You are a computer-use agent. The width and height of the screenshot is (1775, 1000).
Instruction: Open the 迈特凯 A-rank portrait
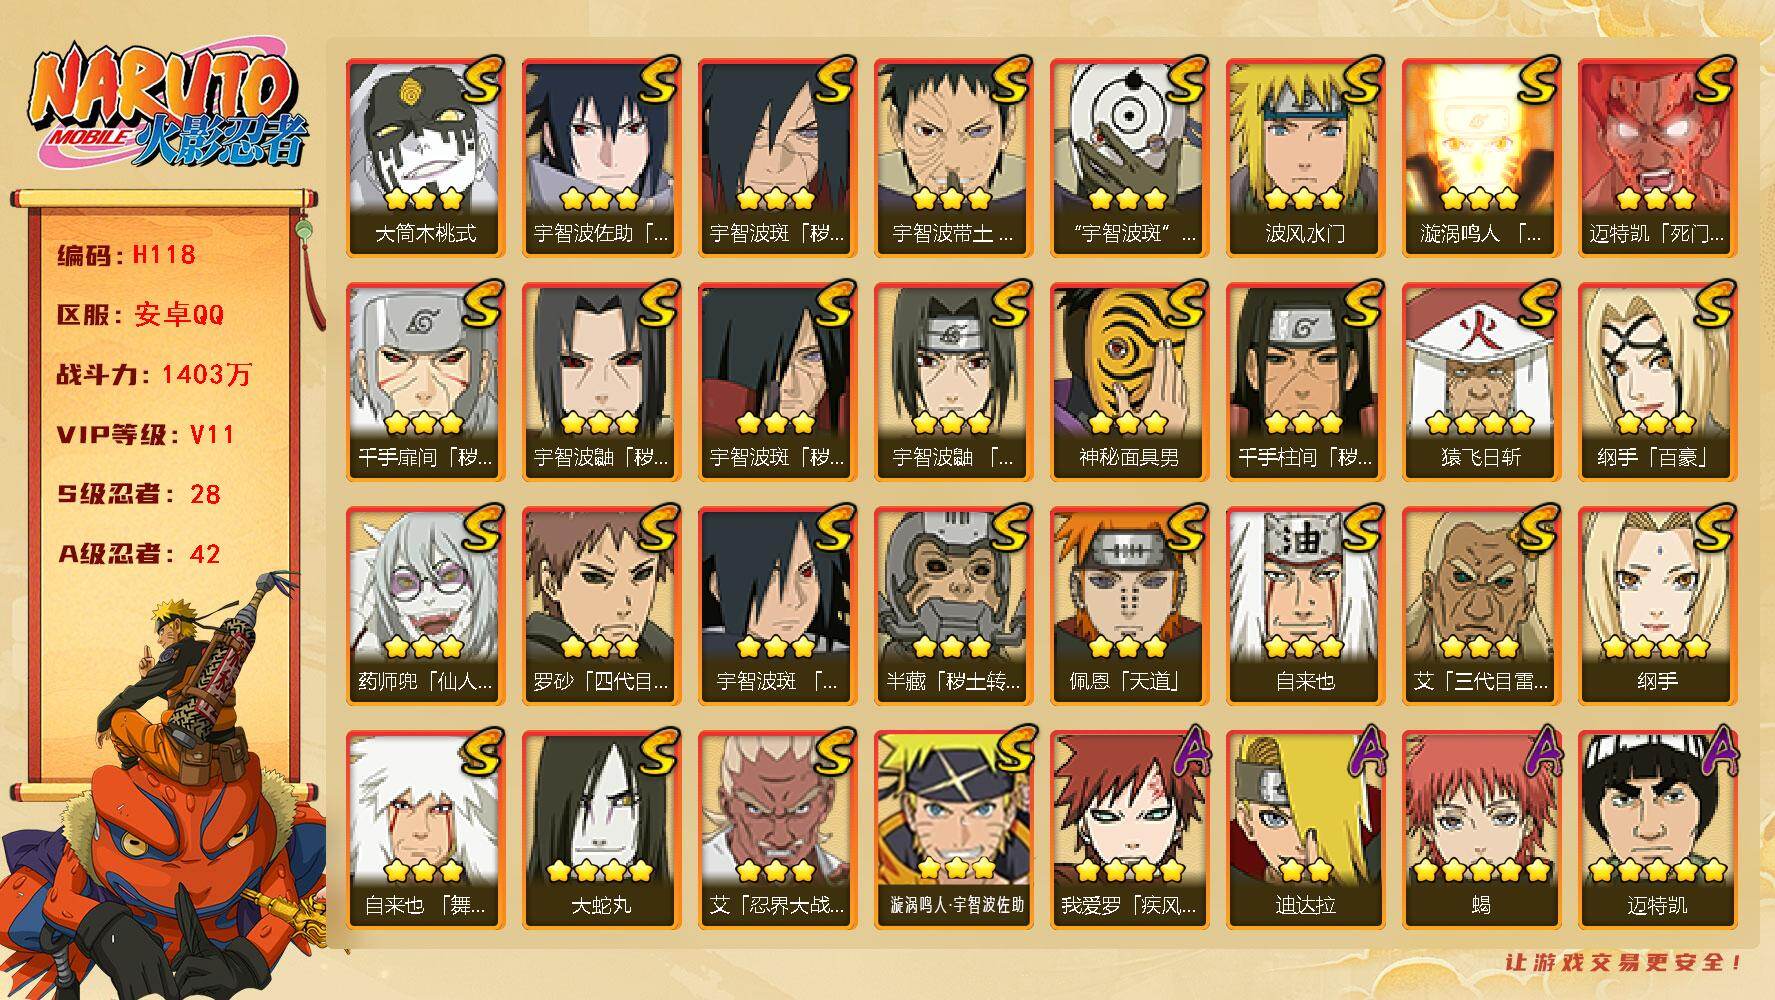pyautogui.click(x=1657, y=829)
